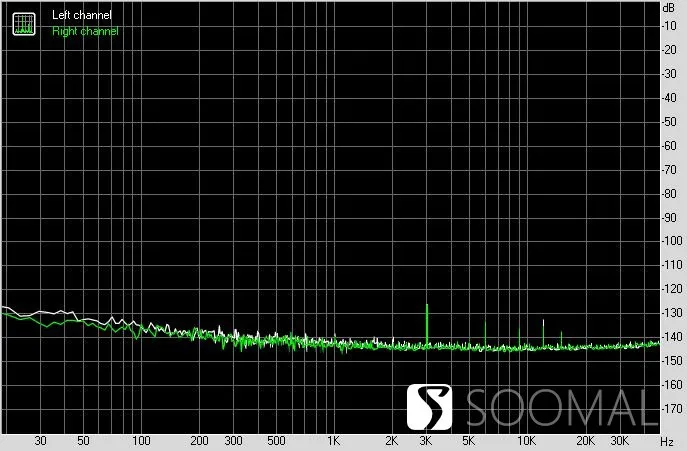Click the 300 Hz frequency axis label
This screenshot has height=451, width=687.
click(234, 440)
